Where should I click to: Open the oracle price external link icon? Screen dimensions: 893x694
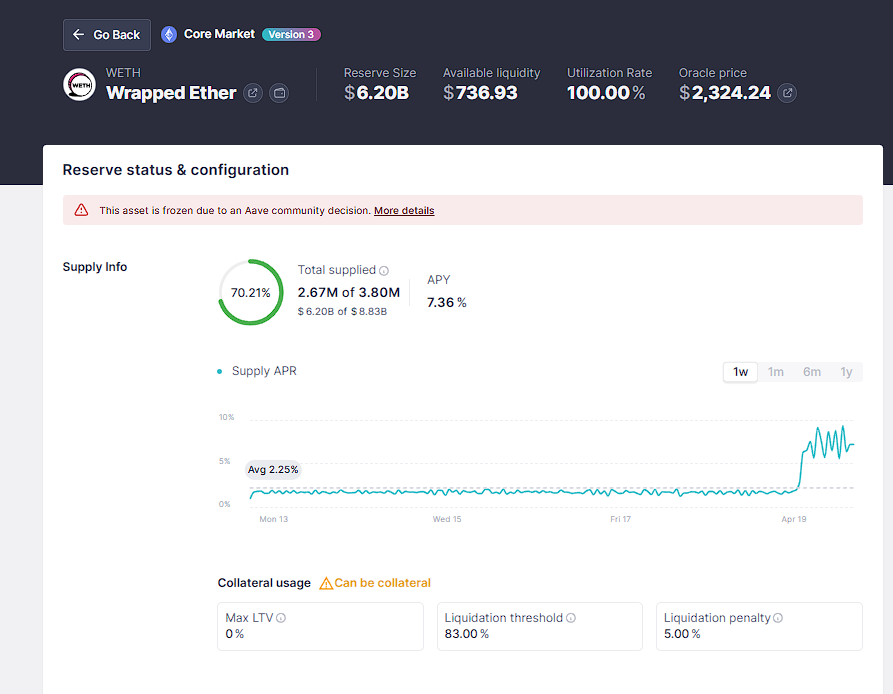click(787, 93)
